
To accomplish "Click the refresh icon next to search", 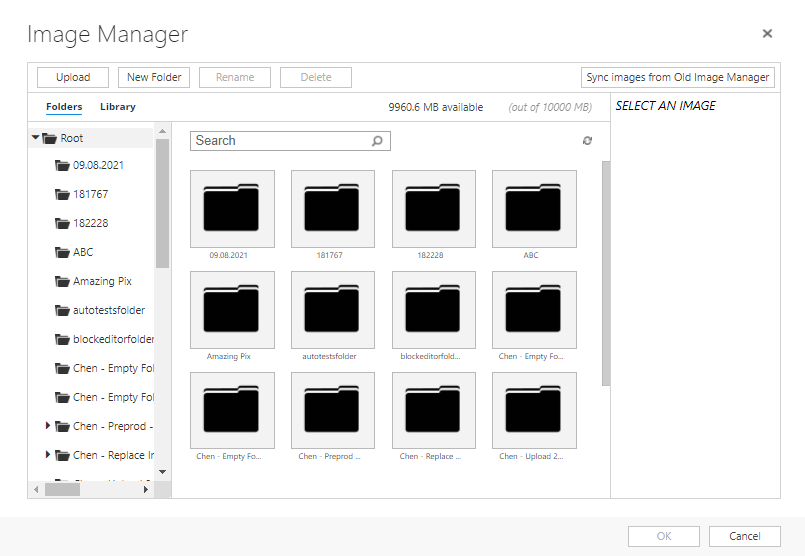I will coord(587,141).
